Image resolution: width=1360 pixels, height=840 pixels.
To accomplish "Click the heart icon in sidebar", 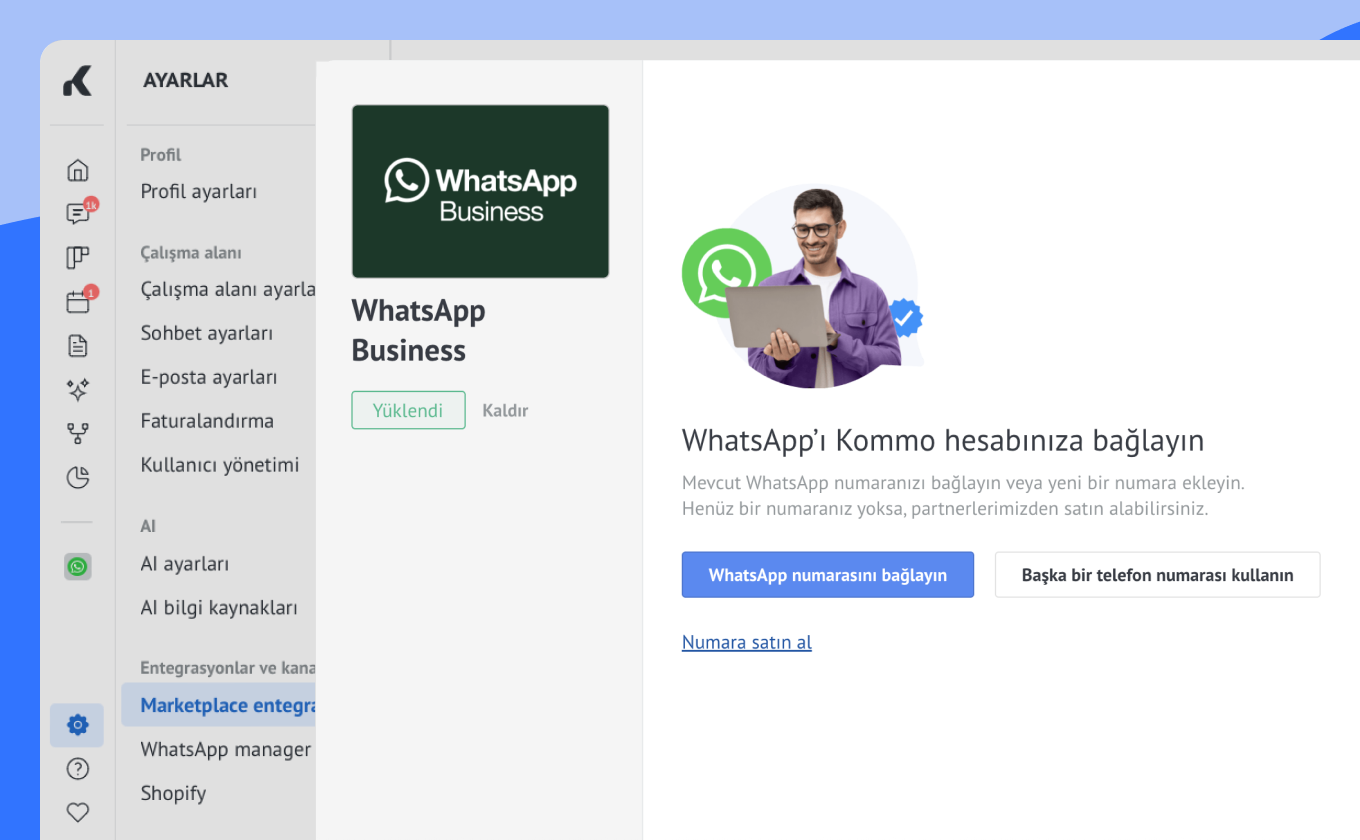I will click(77, 812).
